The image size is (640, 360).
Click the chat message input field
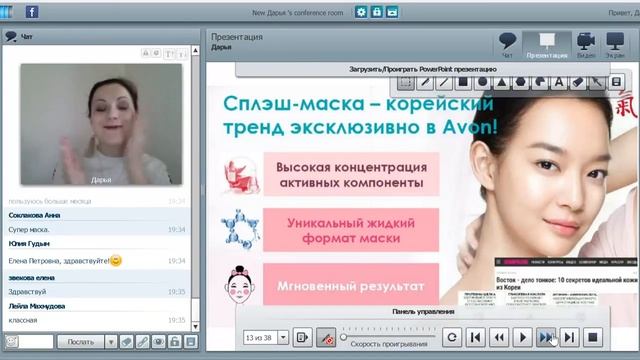click(36, 341)
